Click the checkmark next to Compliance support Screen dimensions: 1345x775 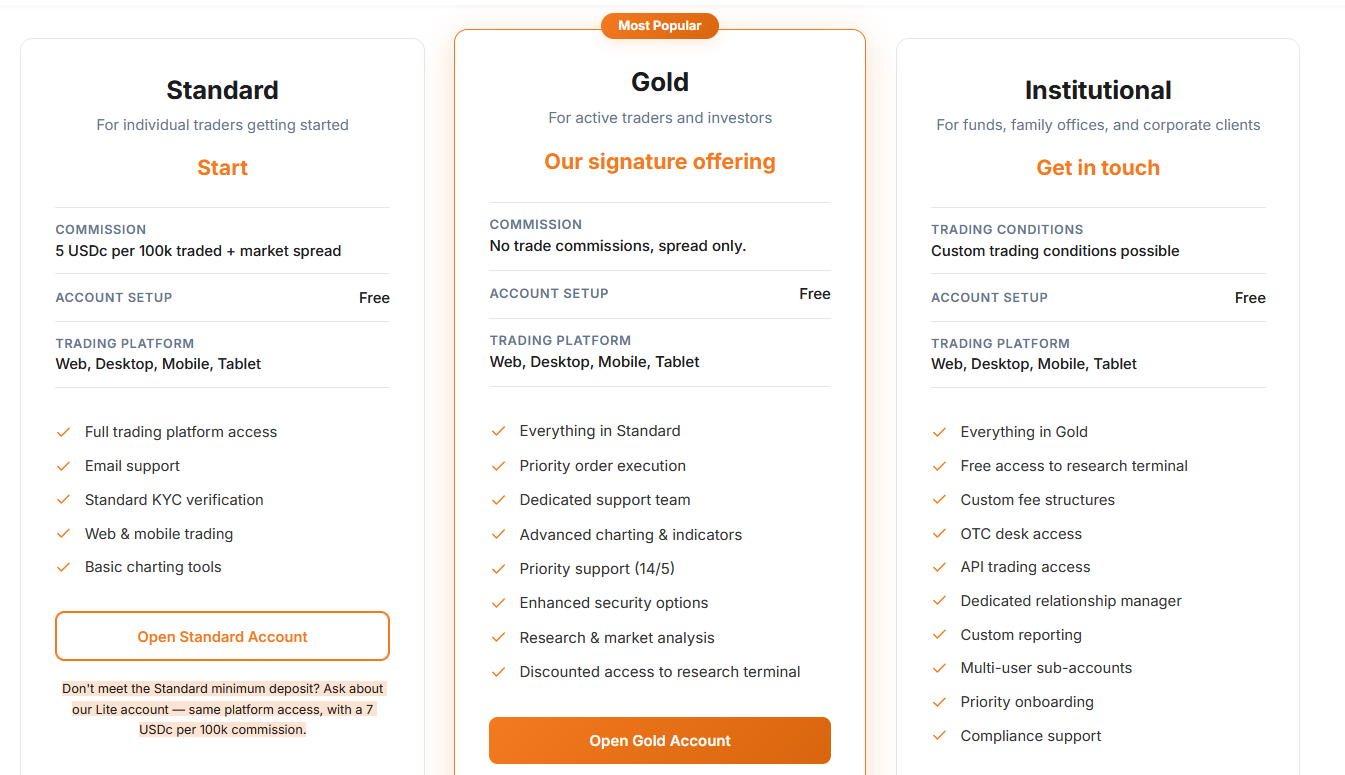[939, 736]
